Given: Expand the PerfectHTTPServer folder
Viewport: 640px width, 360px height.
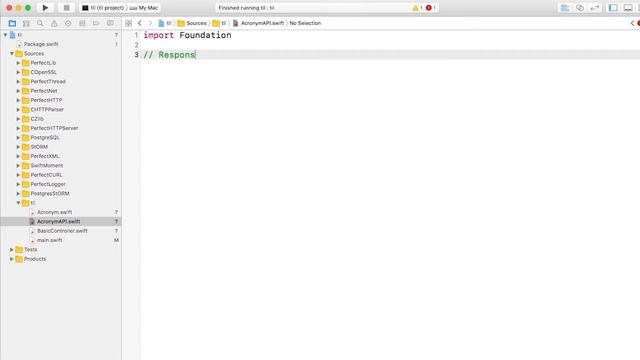Looking at the screenshot, I should (x=18, y=128).
